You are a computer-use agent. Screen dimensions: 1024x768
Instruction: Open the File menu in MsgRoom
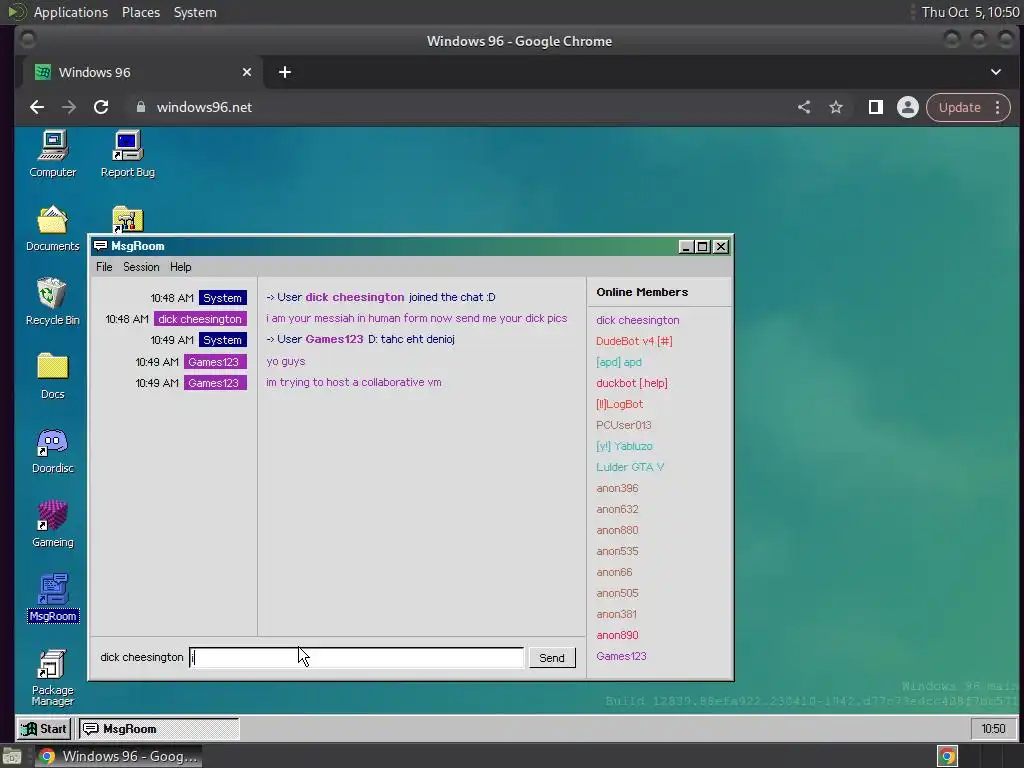click(x=104, y=266)
